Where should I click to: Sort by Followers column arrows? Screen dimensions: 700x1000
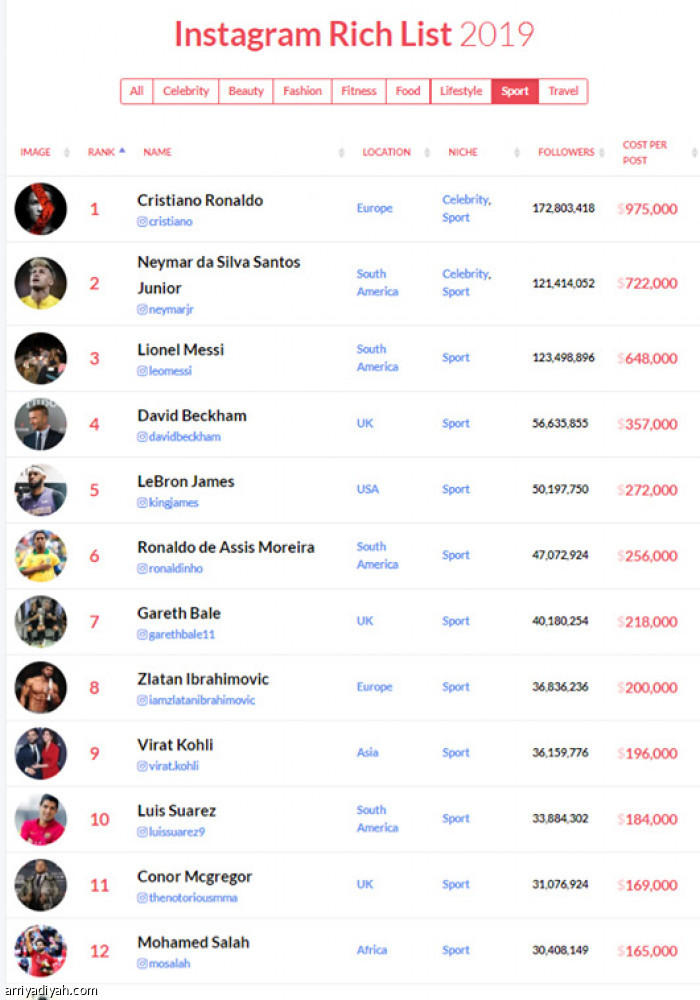click(x=602, y=152)
